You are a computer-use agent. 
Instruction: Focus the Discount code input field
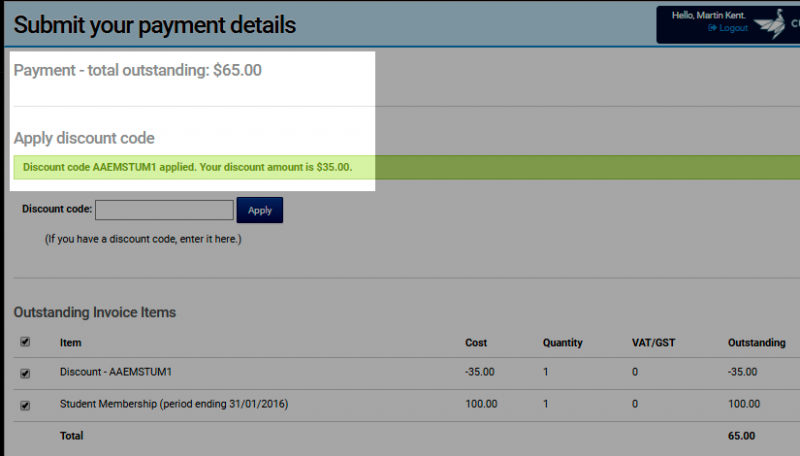pyautogui.click(x=164, y=210)
